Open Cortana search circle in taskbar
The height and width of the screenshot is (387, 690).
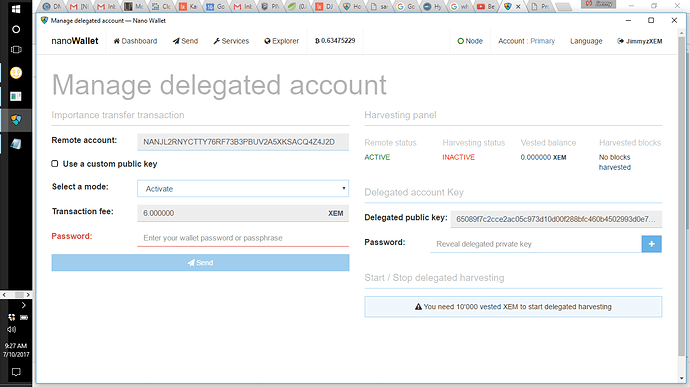click(x=16, y=29)
